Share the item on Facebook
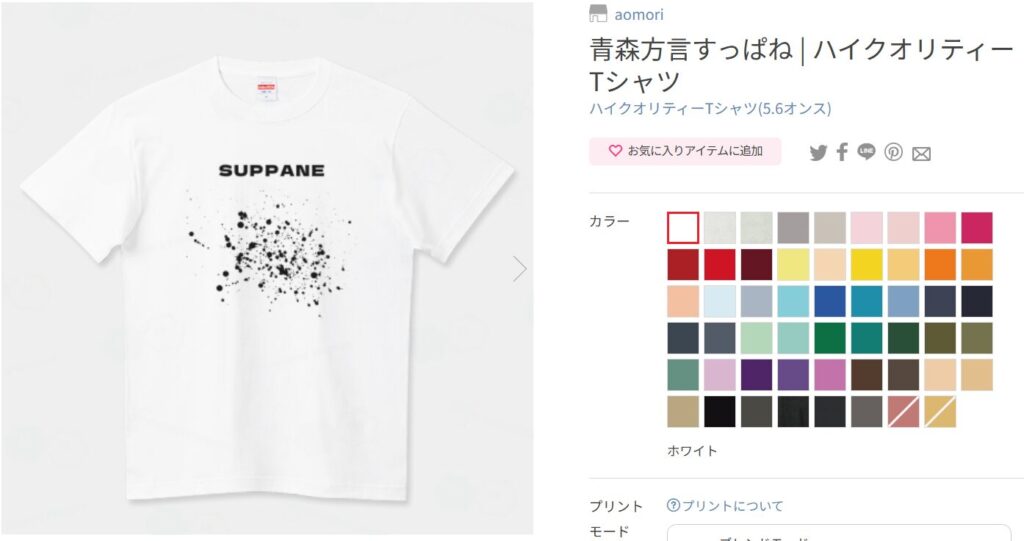 (x=842, y=152)
